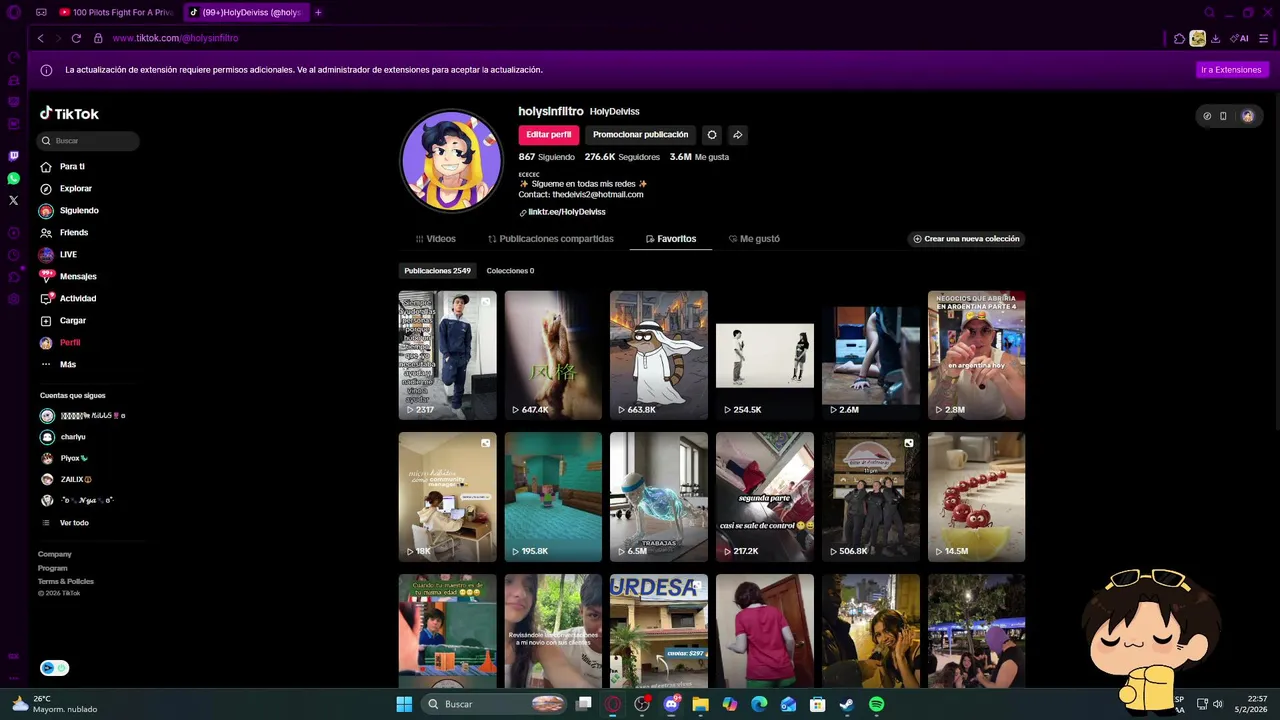Click the TikTok Buscar search field
This screenshot has height=720, width=1280.
(x=88, y=141)
